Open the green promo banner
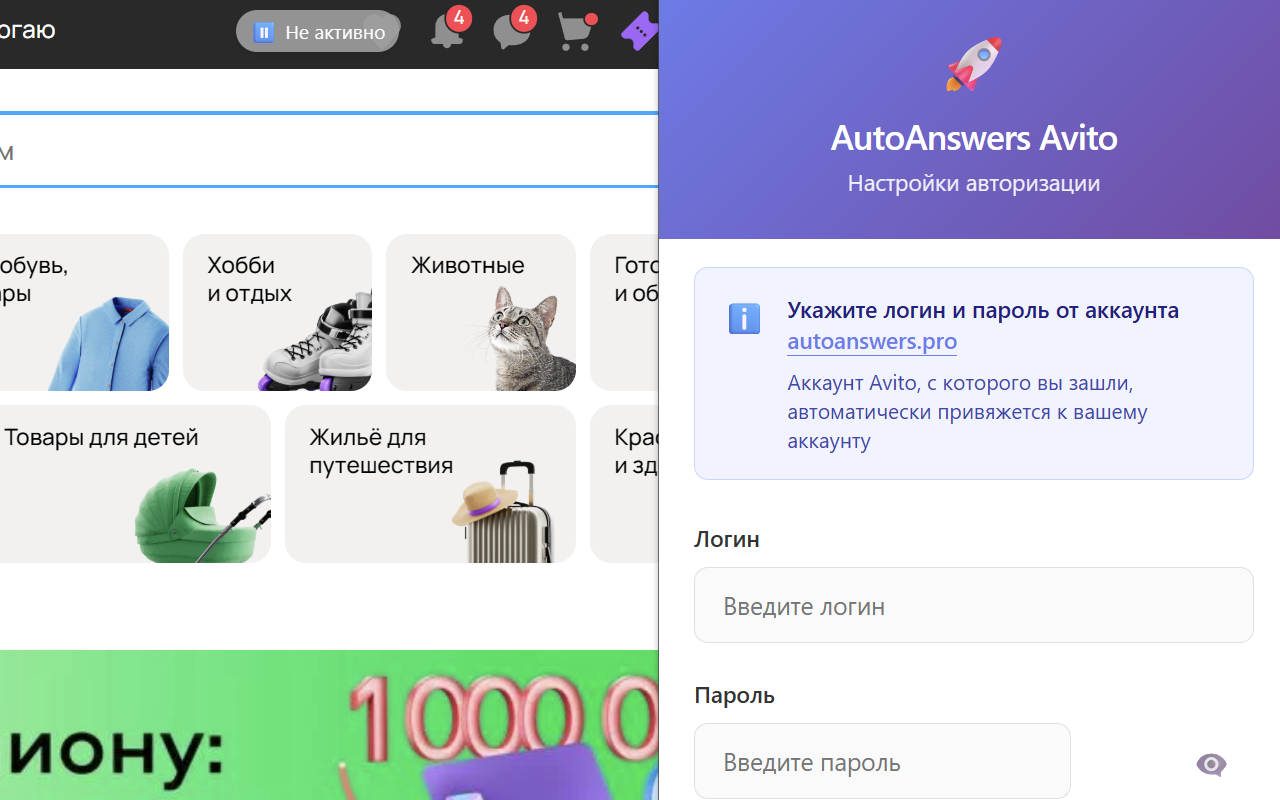This screenshot has height=800, width=1280. 329,725
